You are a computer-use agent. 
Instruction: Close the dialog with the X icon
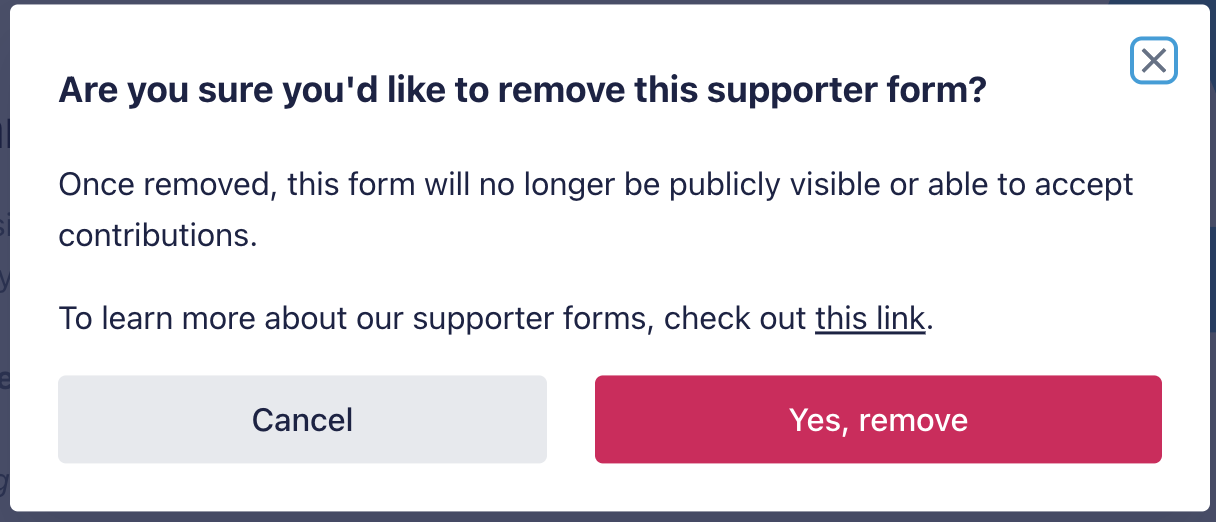pyautogui.click(x=1153, y=61)
